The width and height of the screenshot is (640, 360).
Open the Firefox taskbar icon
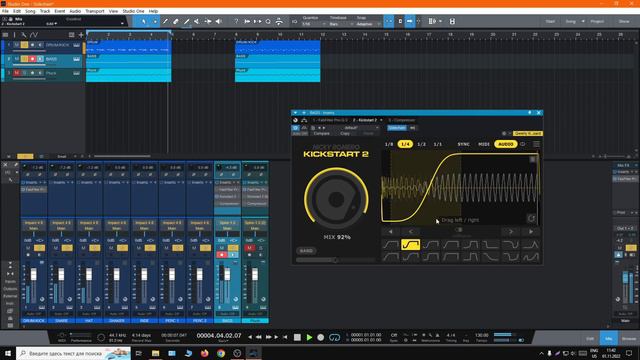(204, 353)
